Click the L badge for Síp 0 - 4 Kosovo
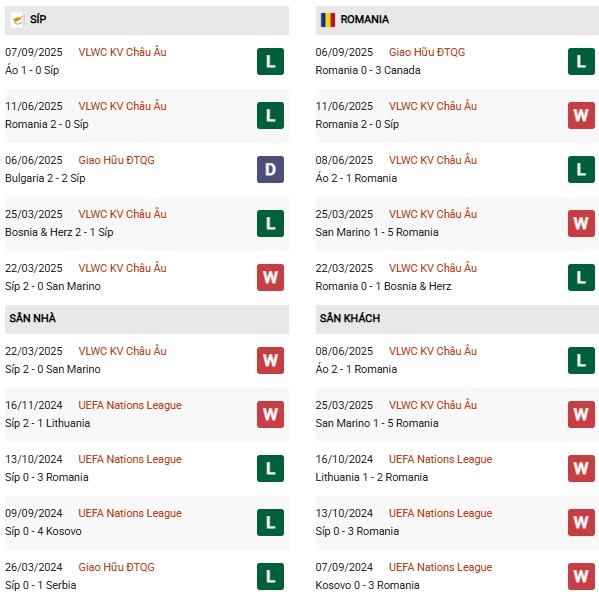The height and width of the screenshot is (600, 599). click(x=270, y=522)
